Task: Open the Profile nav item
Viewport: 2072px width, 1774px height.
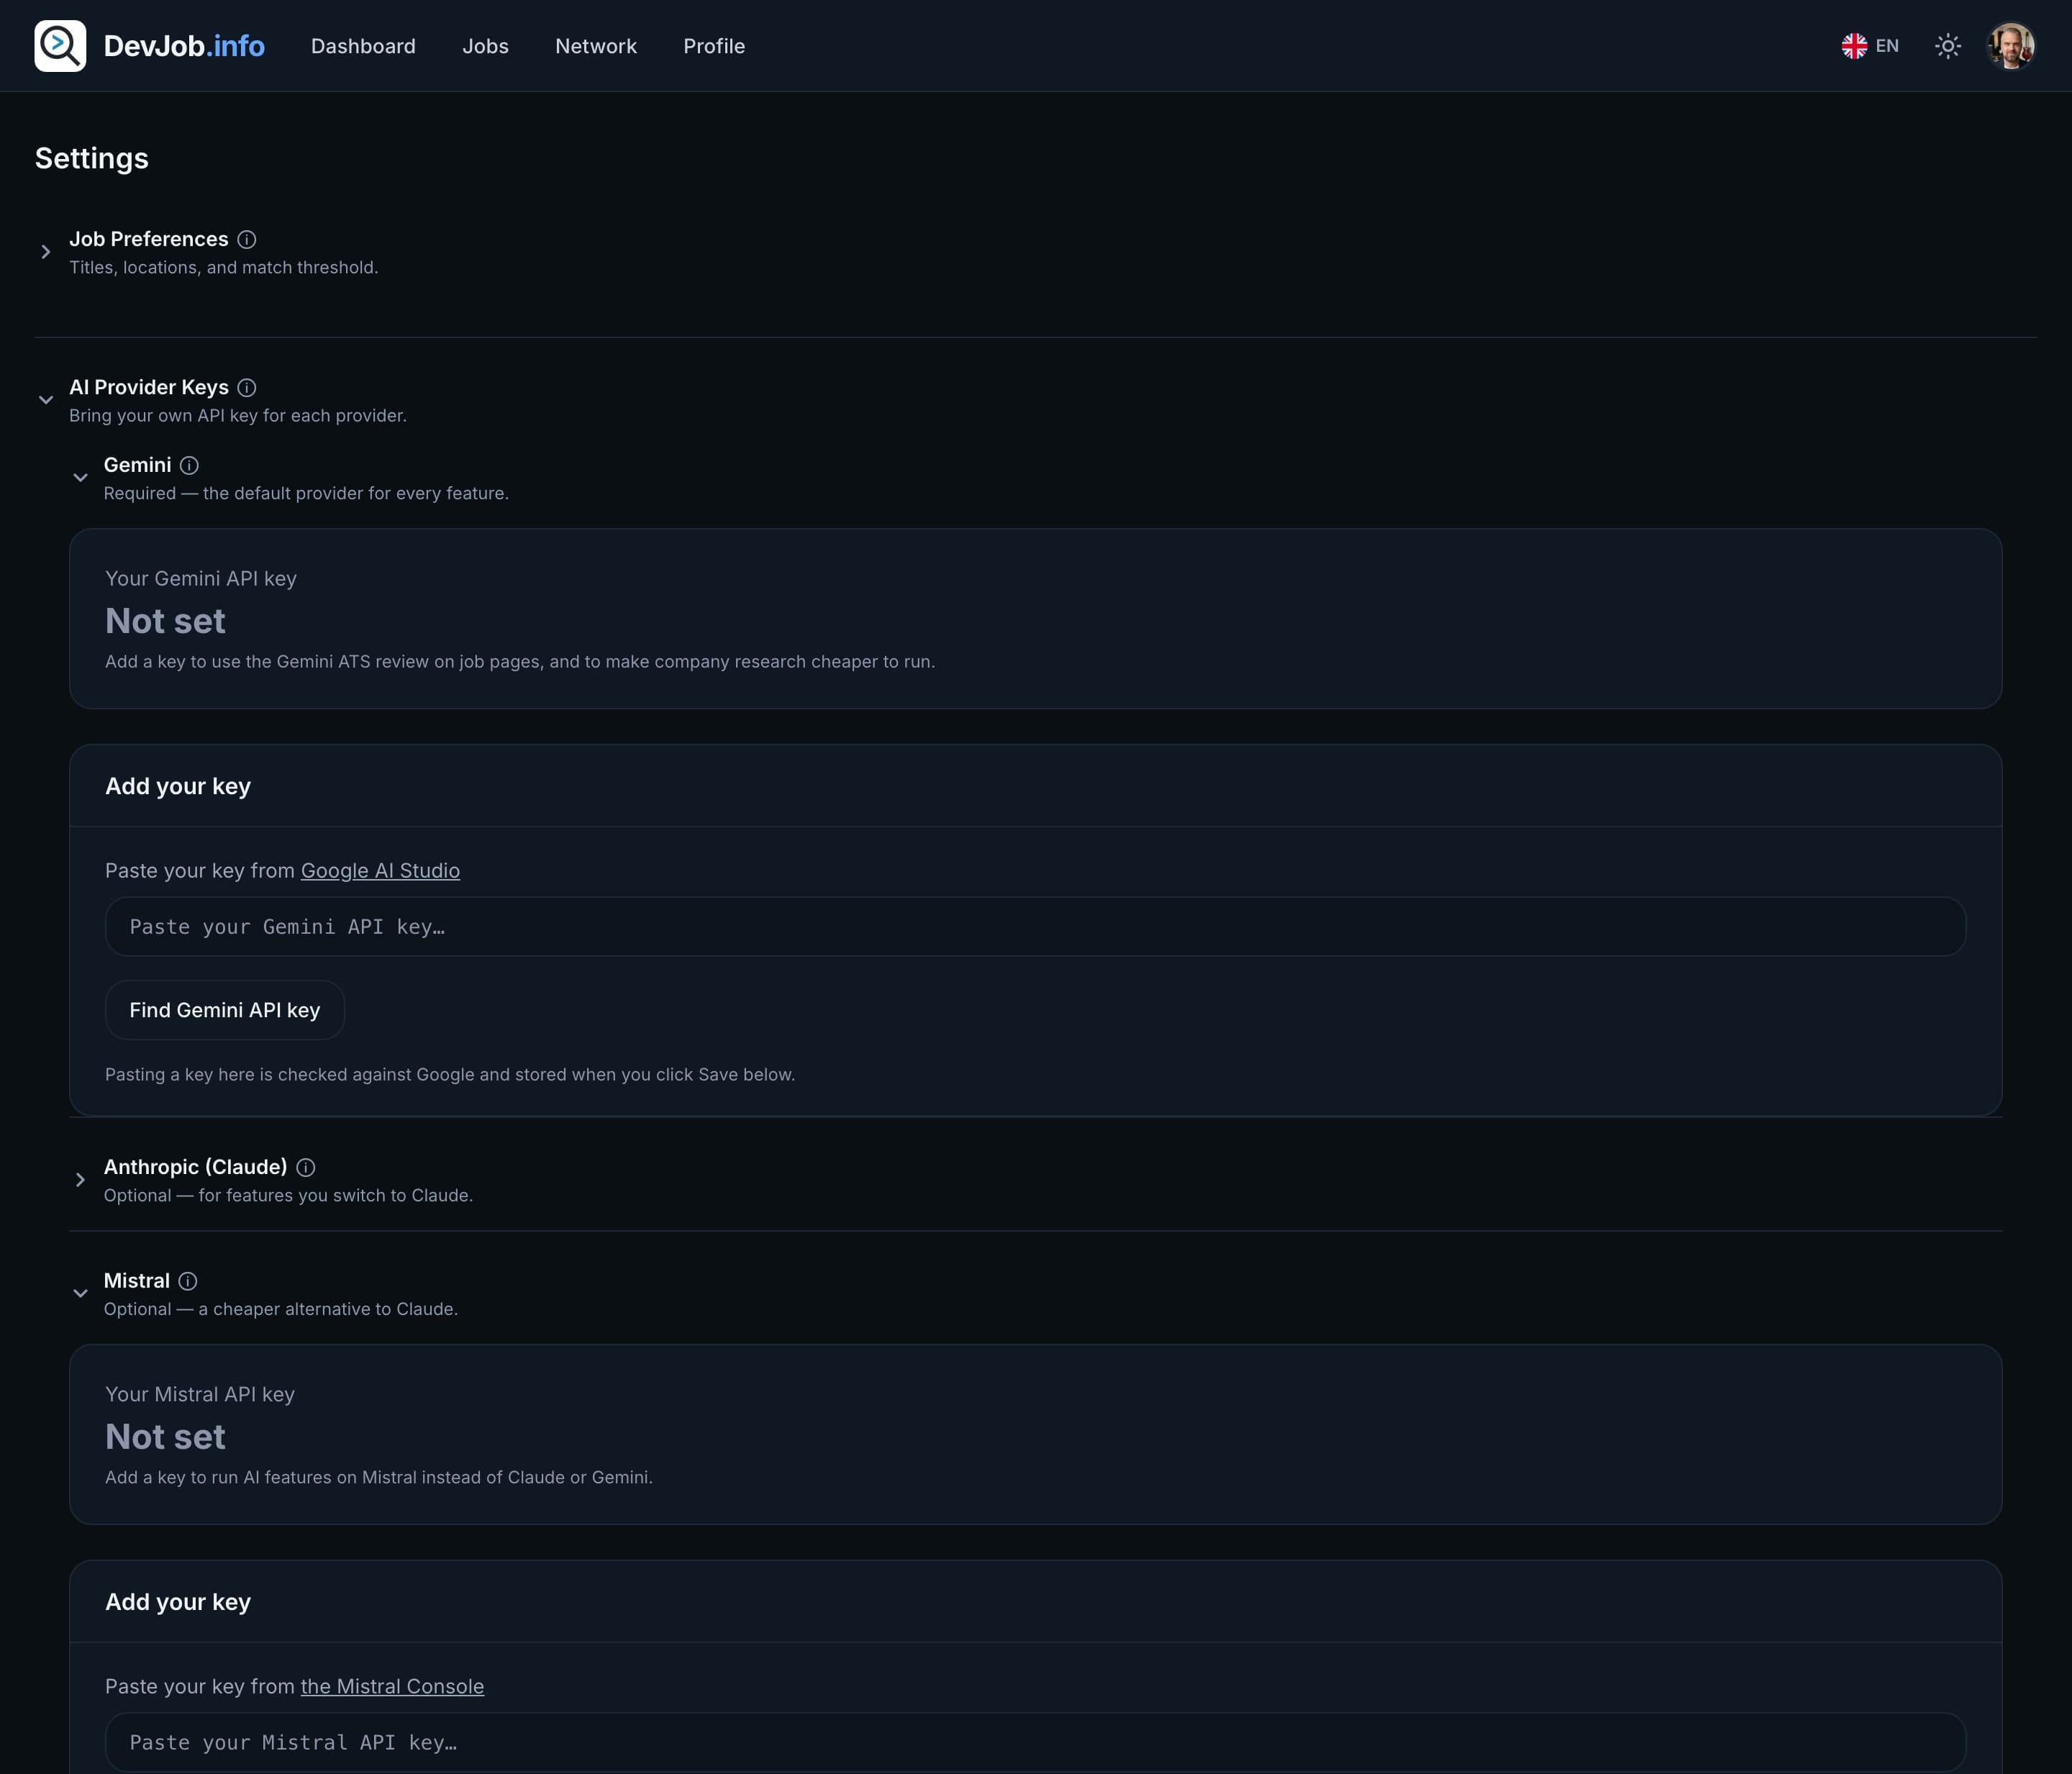Action: point(714,46)
